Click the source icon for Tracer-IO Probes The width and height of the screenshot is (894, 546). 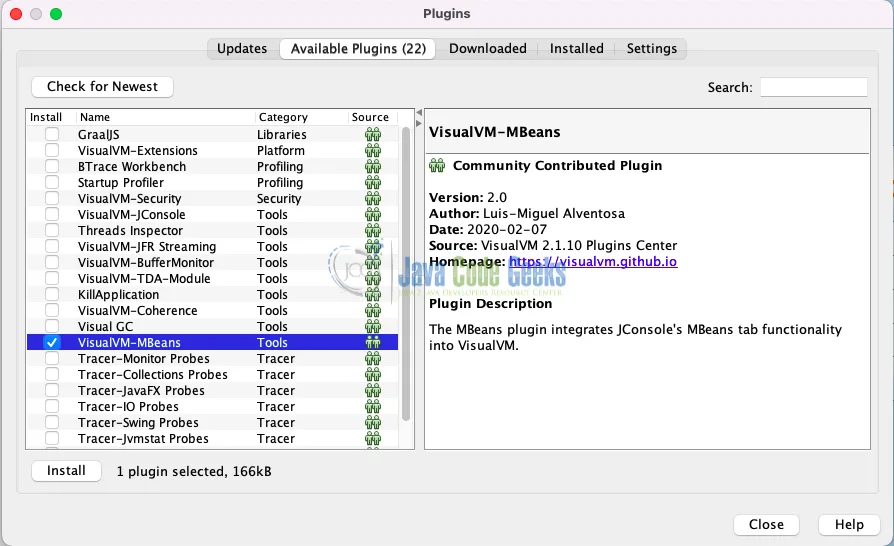pos(373,406)
